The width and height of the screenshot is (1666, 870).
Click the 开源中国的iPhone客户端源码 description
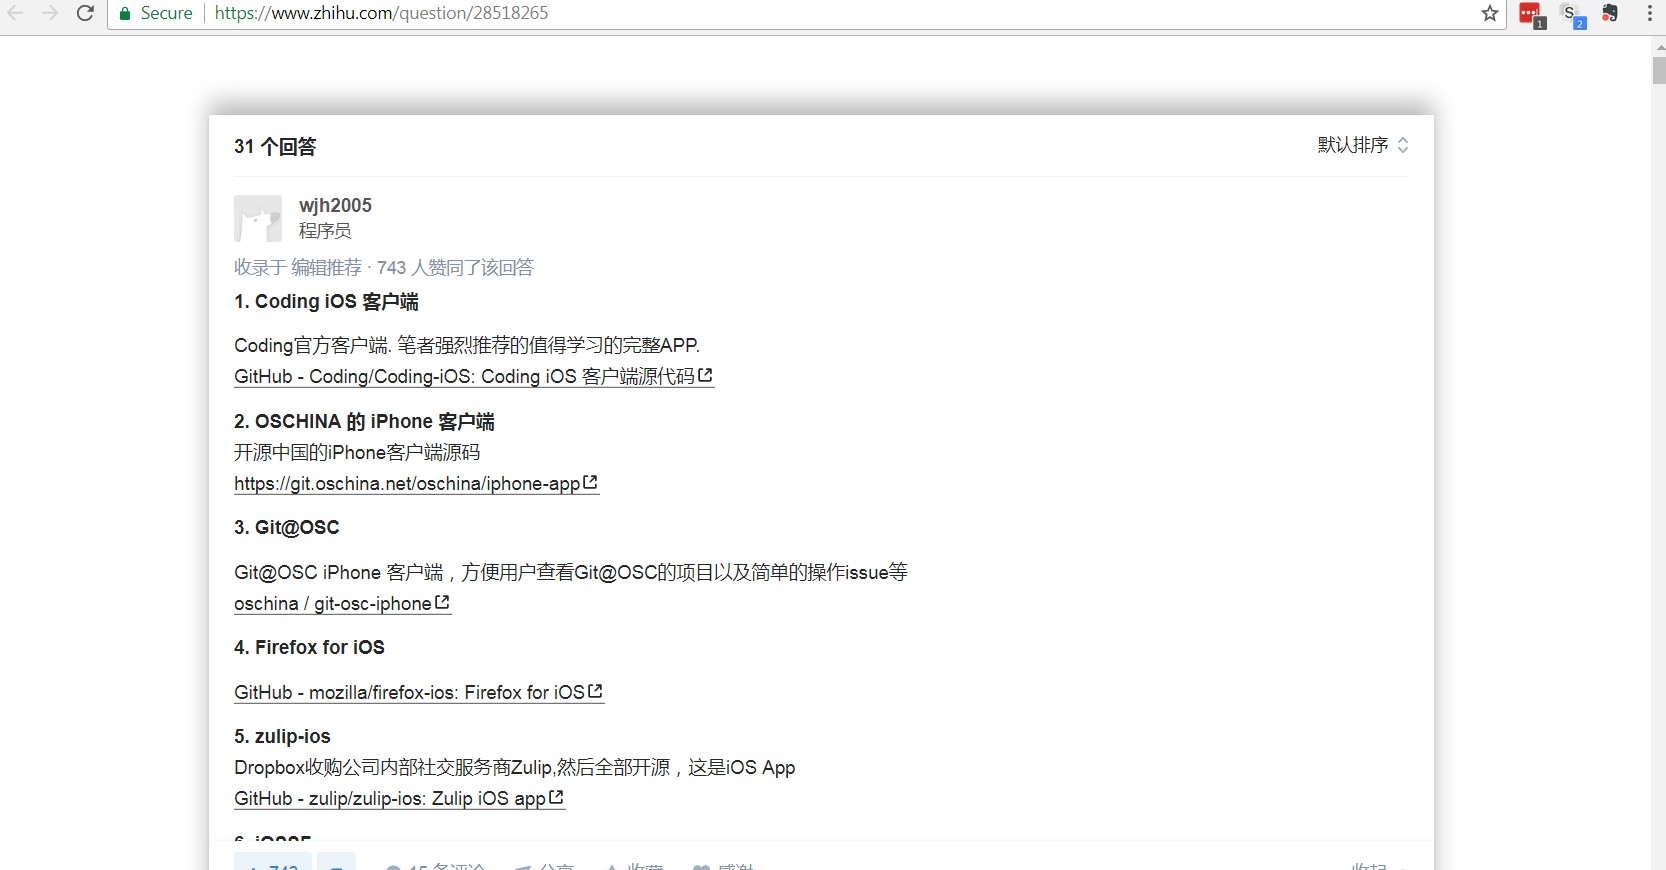[357, 452]
